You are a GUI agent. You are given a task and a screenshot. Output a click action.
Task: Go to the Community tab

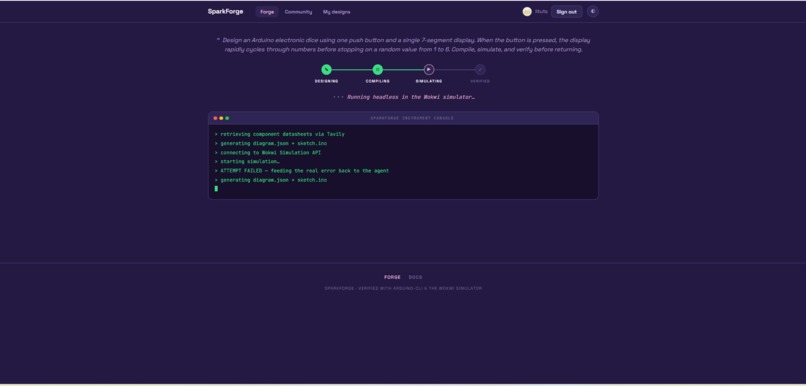coord(298,12)
